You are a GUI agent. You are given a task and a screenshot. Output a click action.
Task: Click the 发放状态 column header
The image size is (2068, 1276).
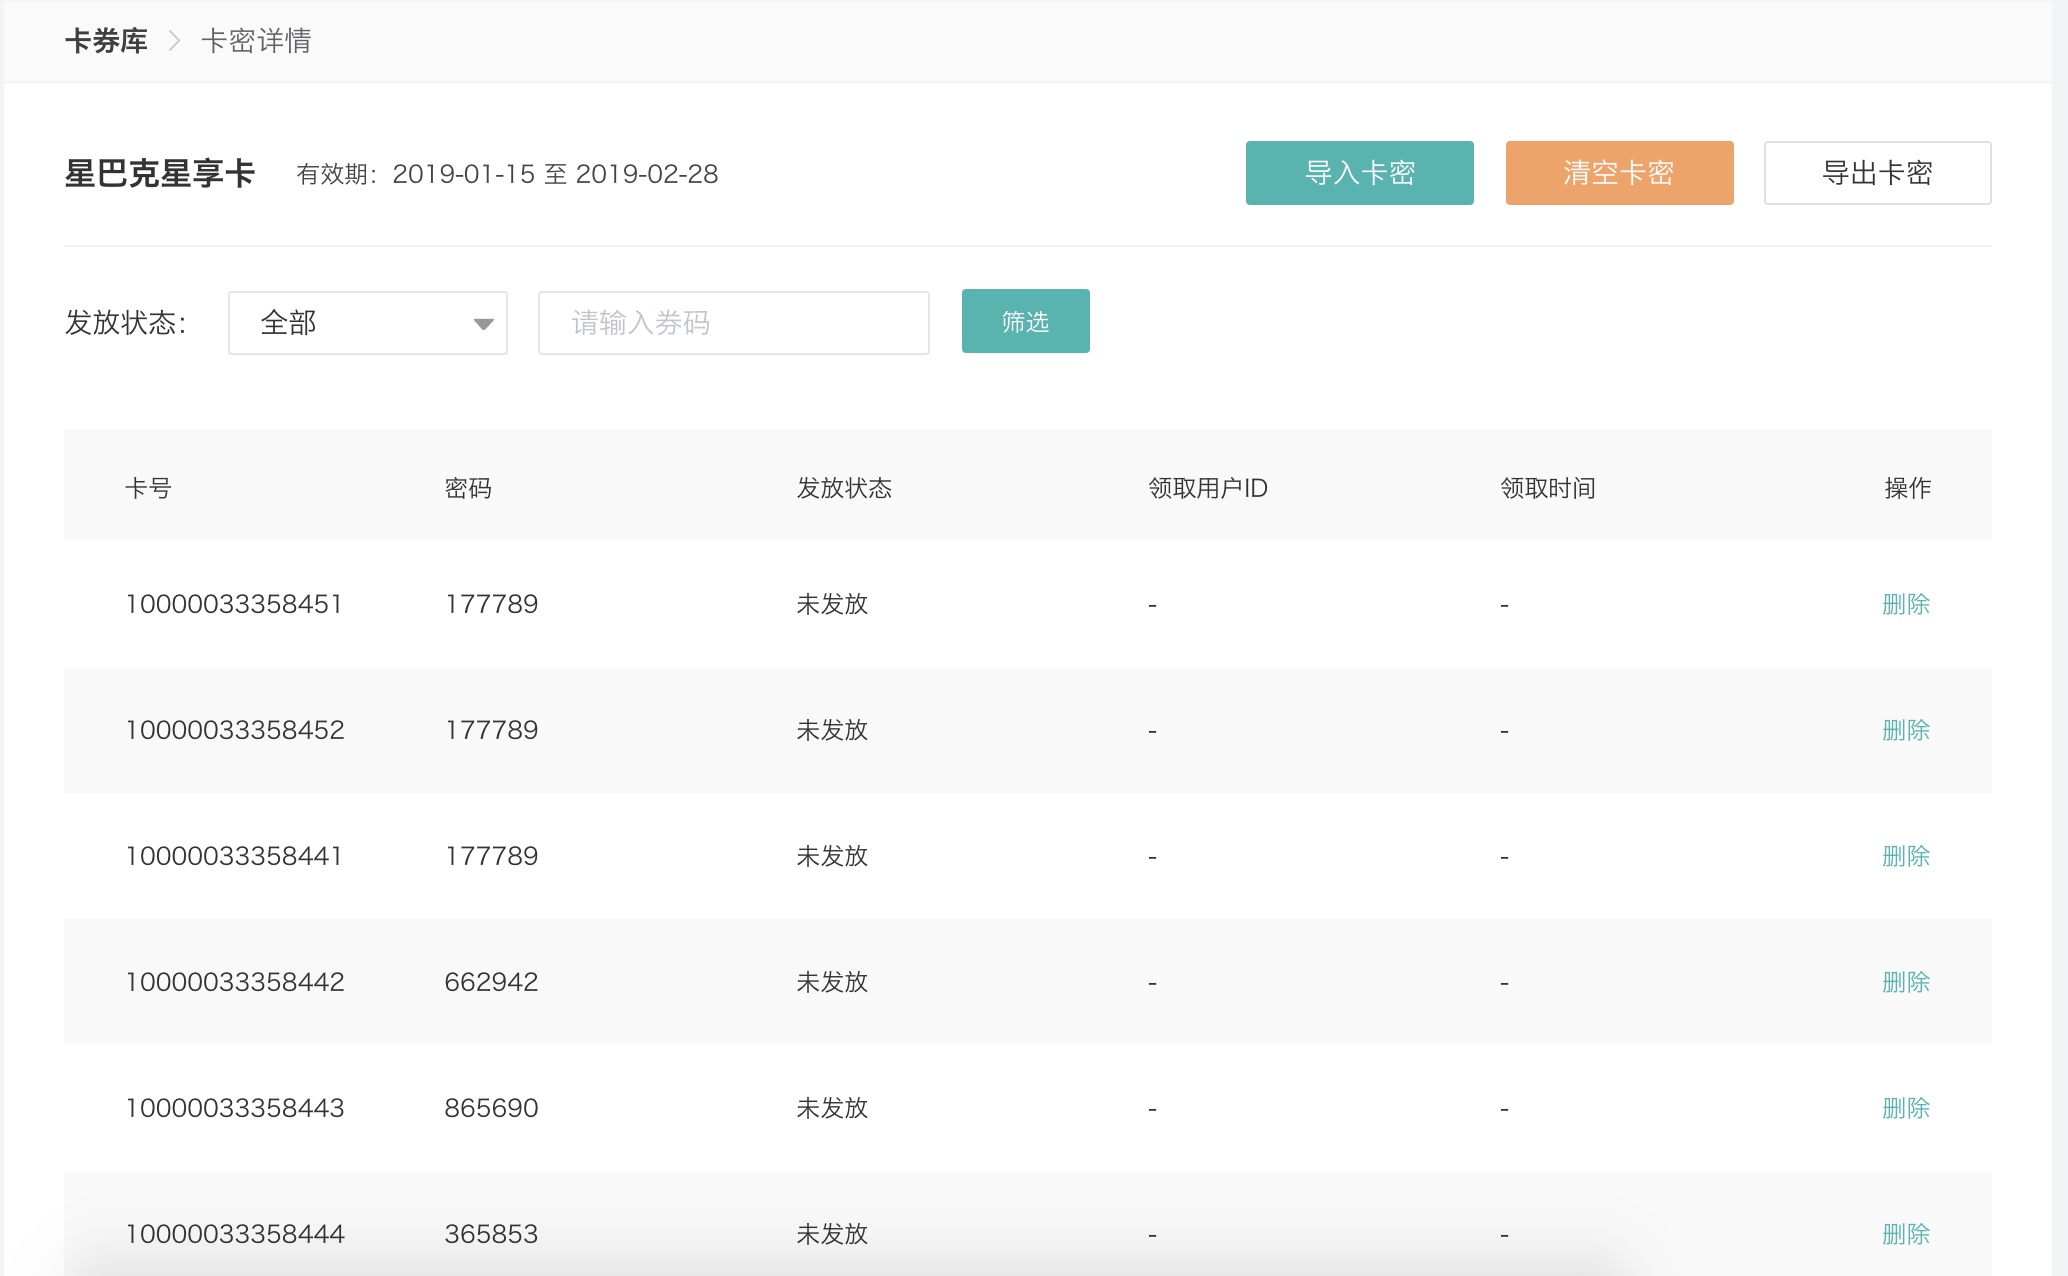coord(843,488)
